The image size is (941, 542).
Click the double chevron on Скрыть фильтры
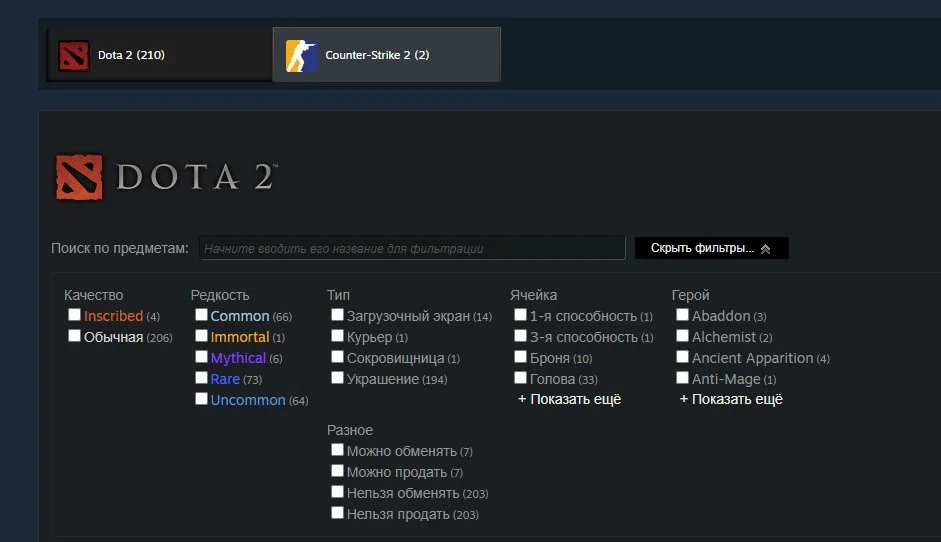coord(765,248)
